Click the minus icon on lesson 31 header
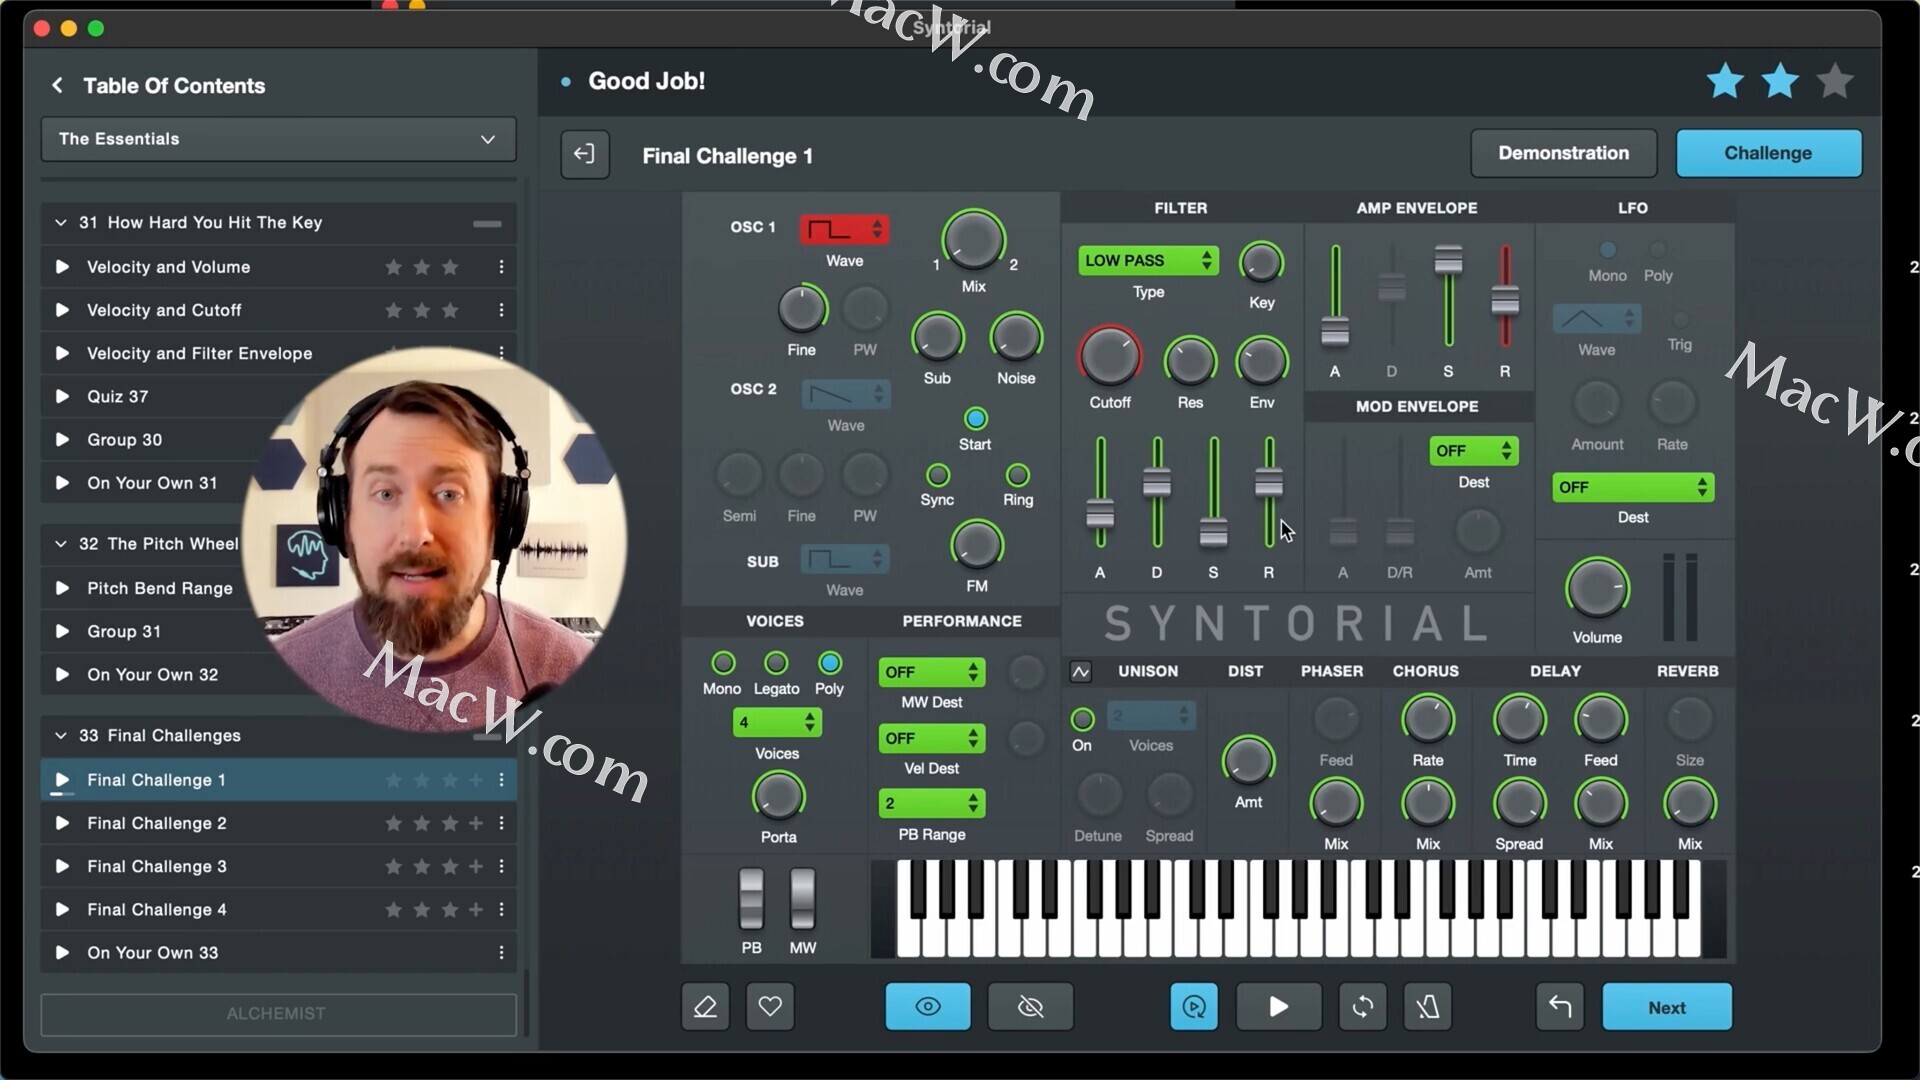 click(x=487, y=223)
